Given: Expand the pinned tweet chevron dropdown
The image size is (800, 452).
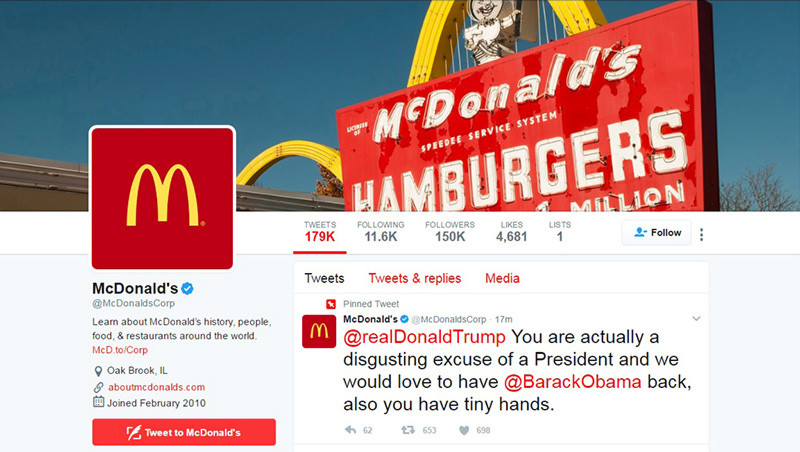Looking at the screenshot, I should coord(696,319).
